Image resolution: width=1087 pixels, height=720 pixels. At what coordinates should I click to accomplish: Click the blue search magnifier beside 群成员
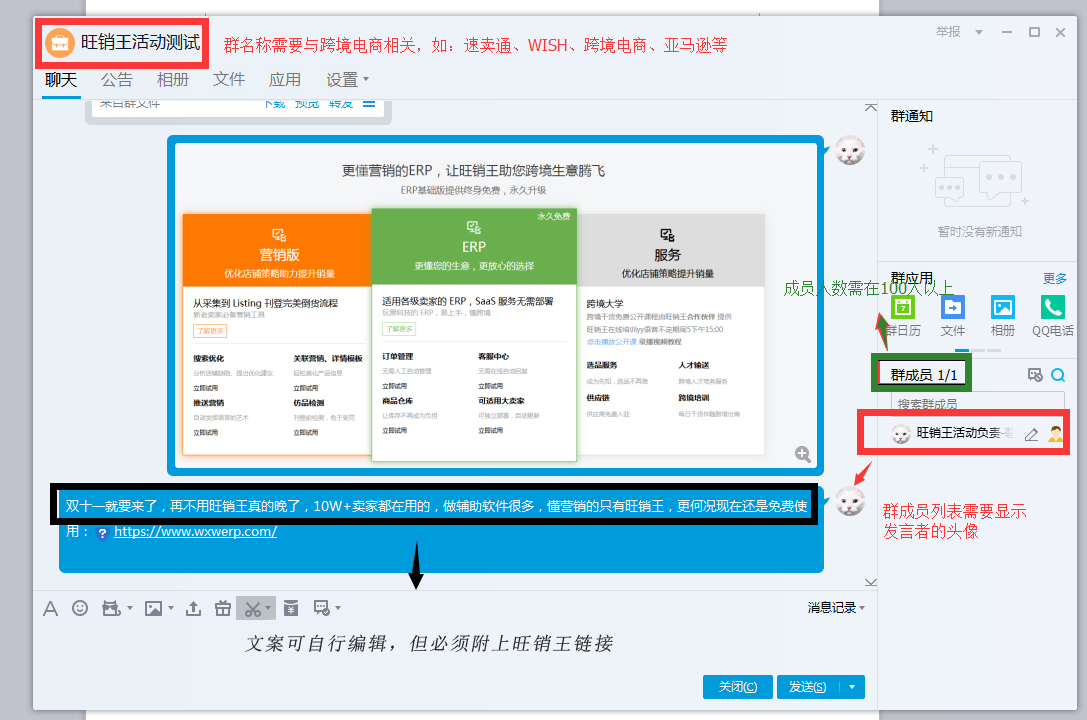pos(1058,375)
